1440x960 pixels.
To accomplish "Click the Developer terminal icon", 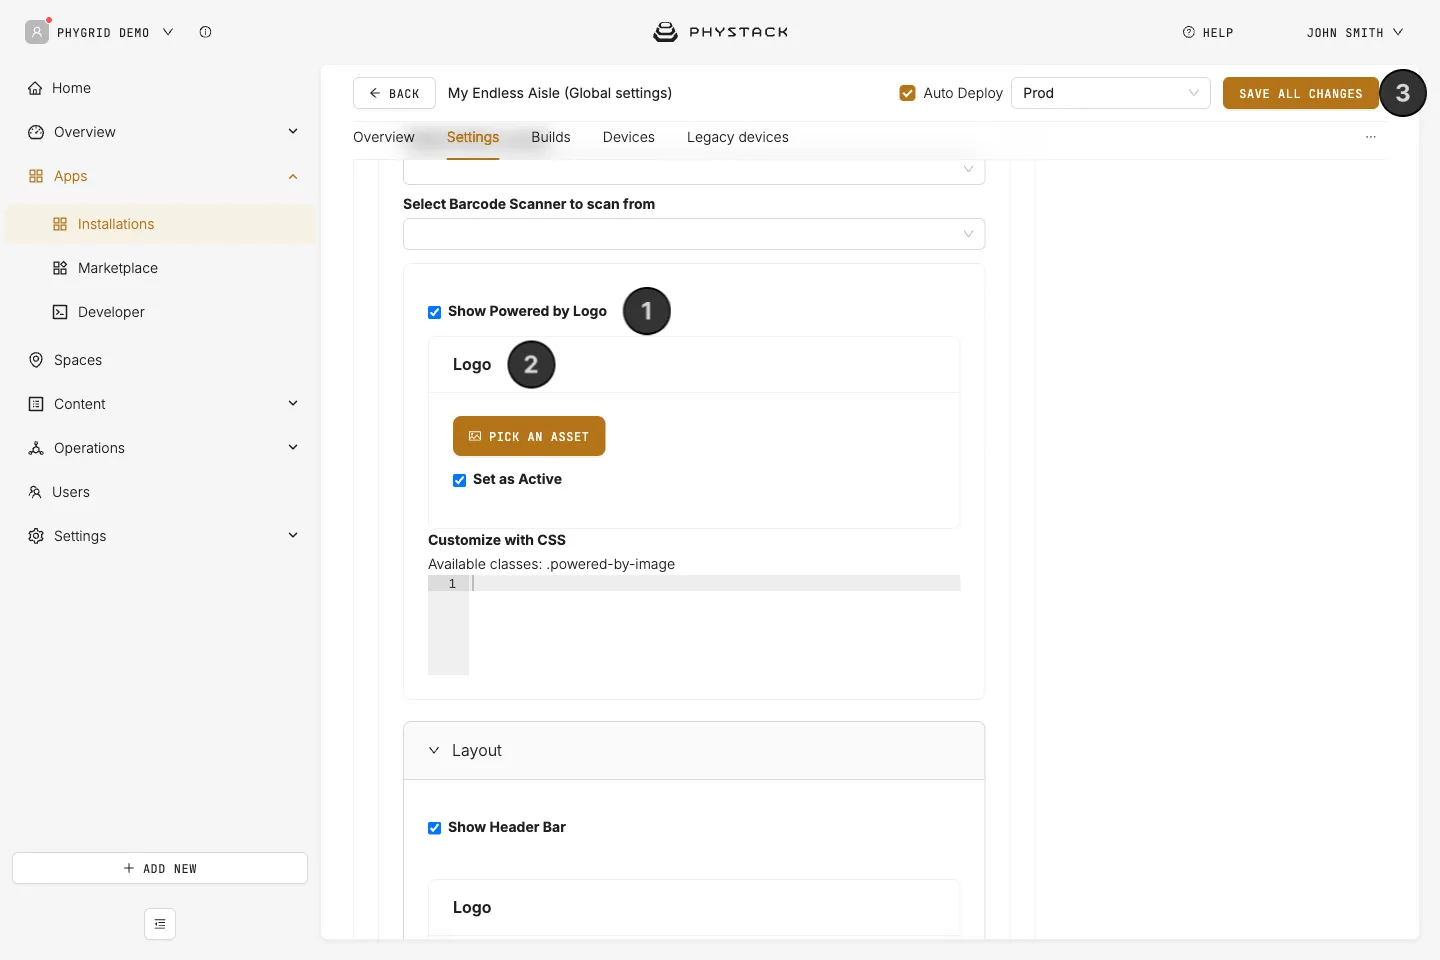I will [x=60, y=312].
